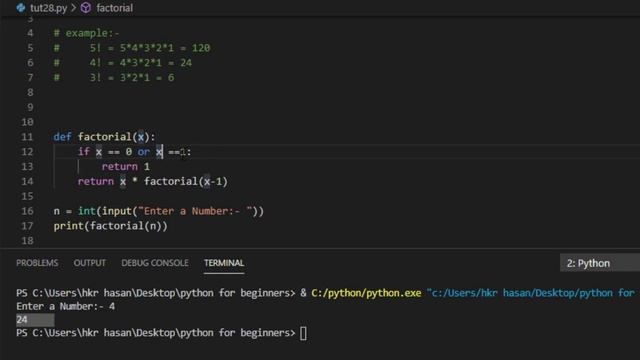640x360 pixels.
Task: Click the comment '3! = 3*2*1 = 6'
Action: [132, 78]
